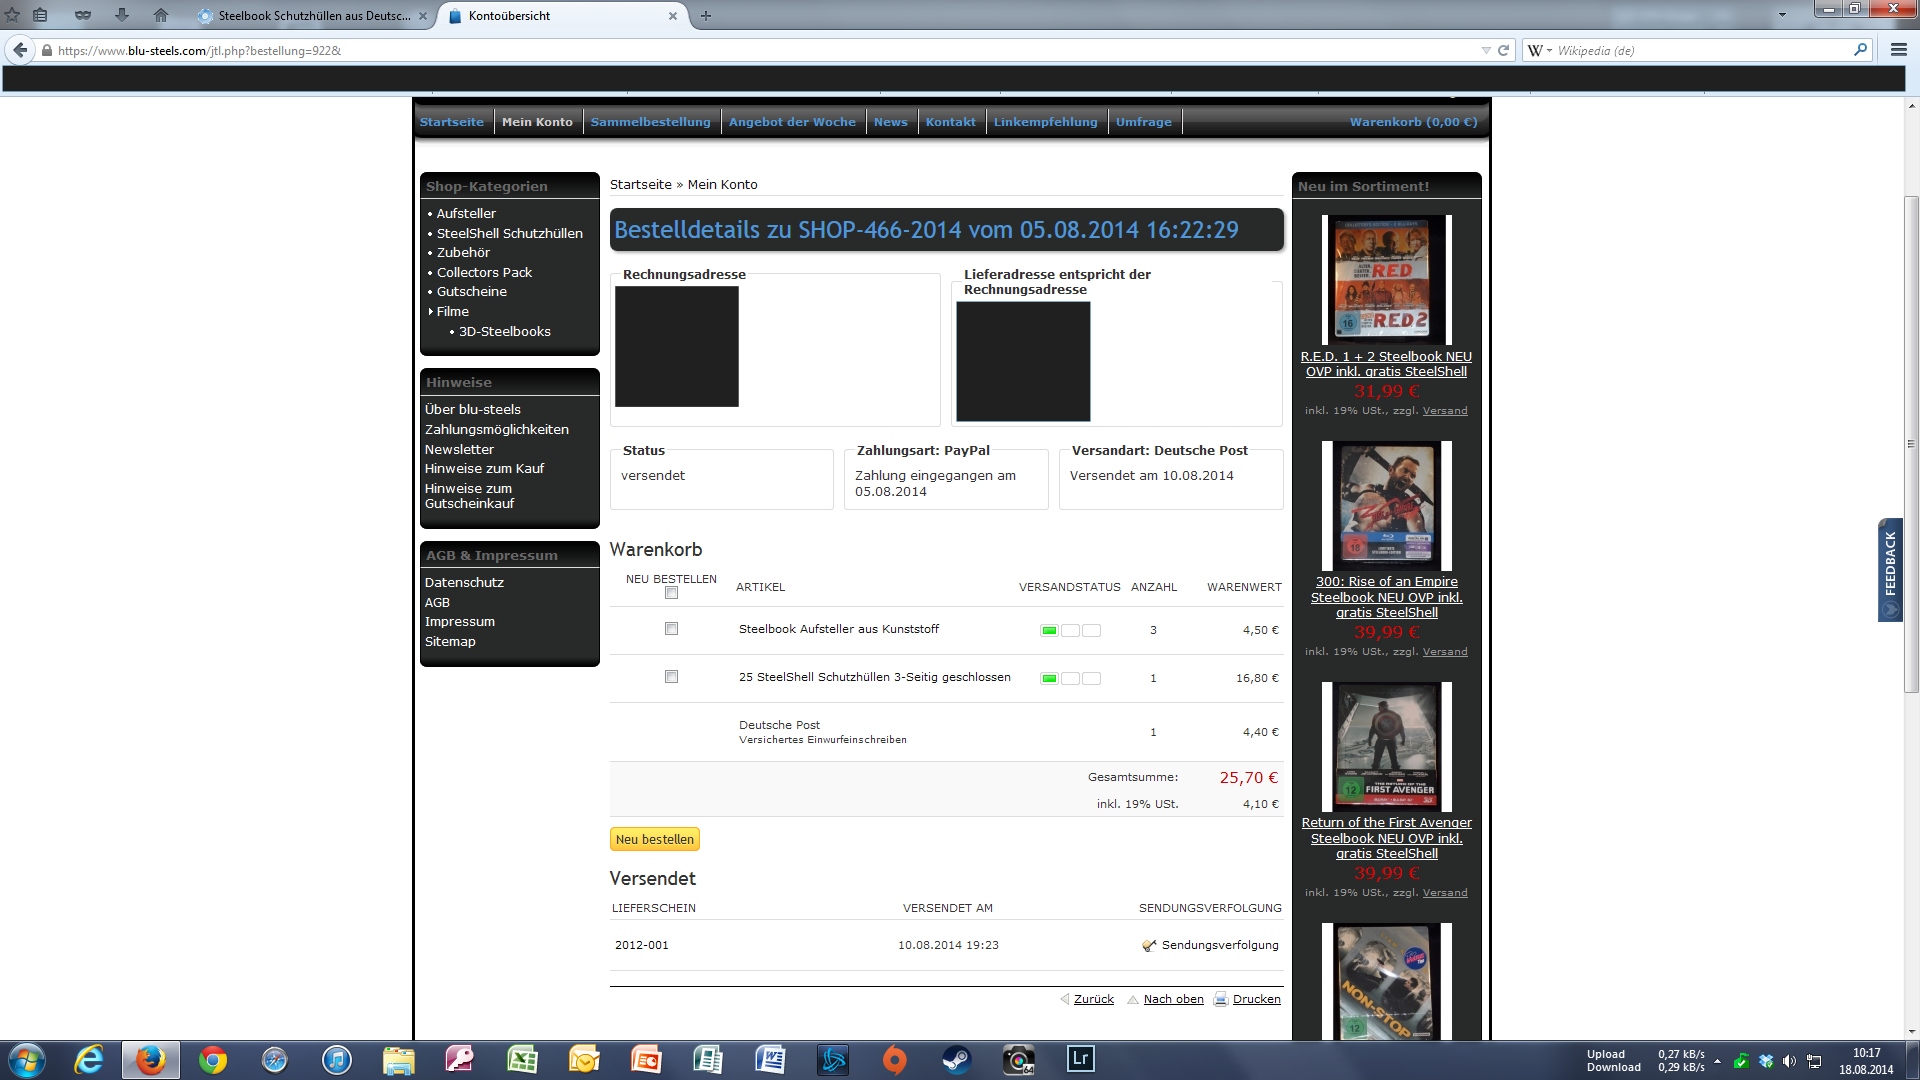Open the new tab plus button
This screenshot has width=1920, height=1080.
706,15
